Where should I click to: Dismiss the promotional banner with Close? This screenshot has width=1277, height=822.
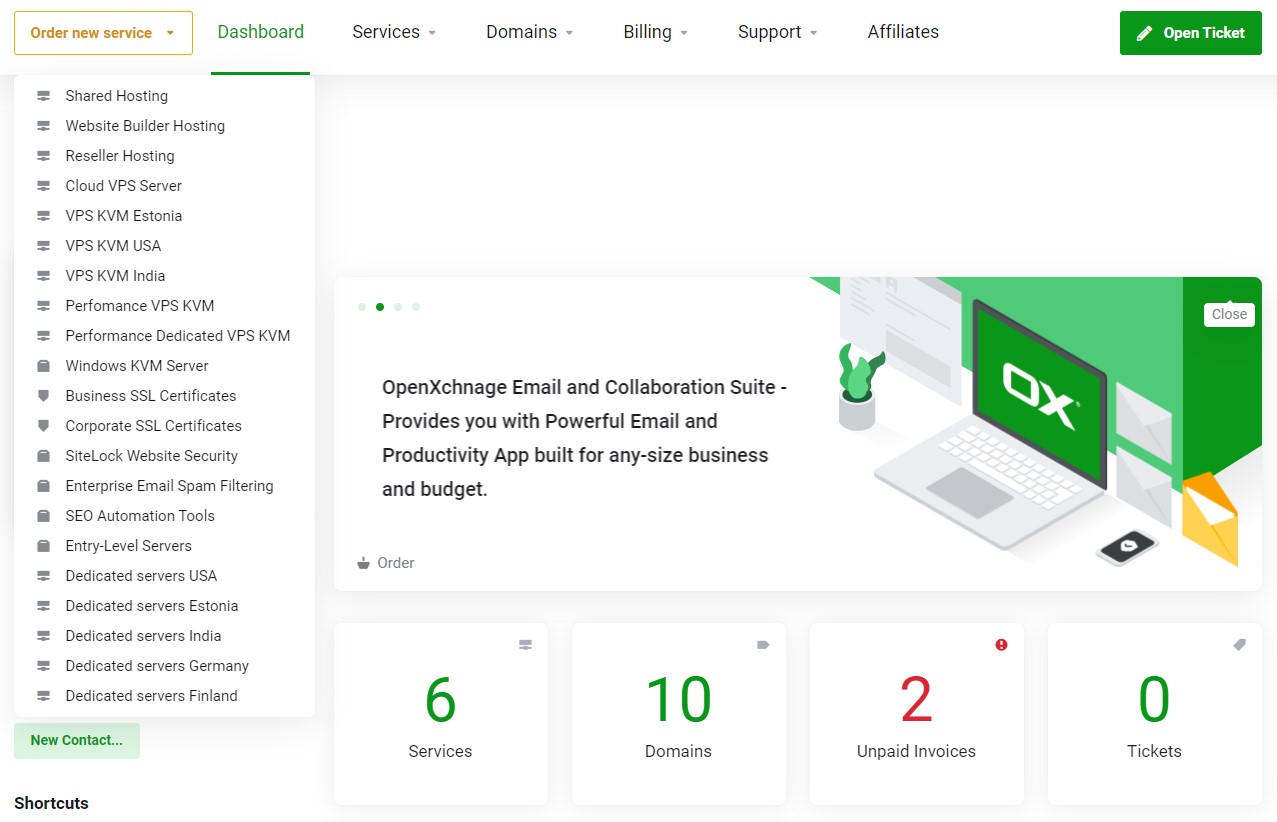pyautogui.click(x=1228, y=314)
